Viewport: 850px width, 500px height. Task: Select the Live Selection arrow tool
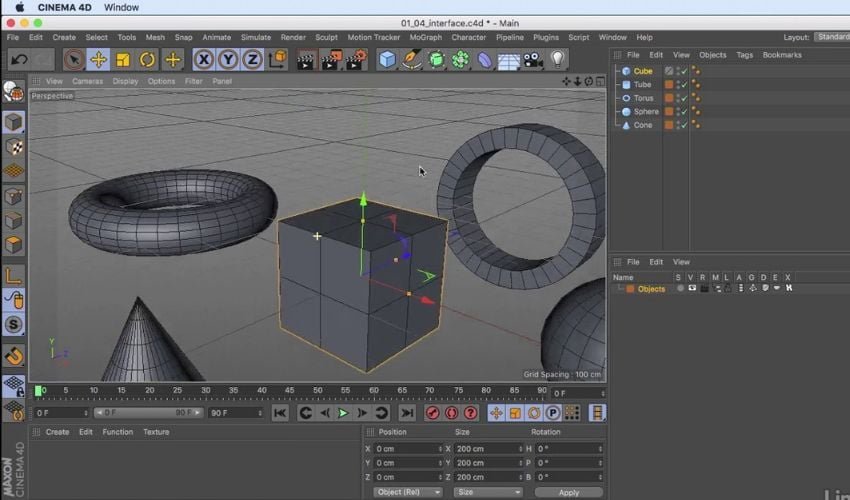[x=74, y=60]
